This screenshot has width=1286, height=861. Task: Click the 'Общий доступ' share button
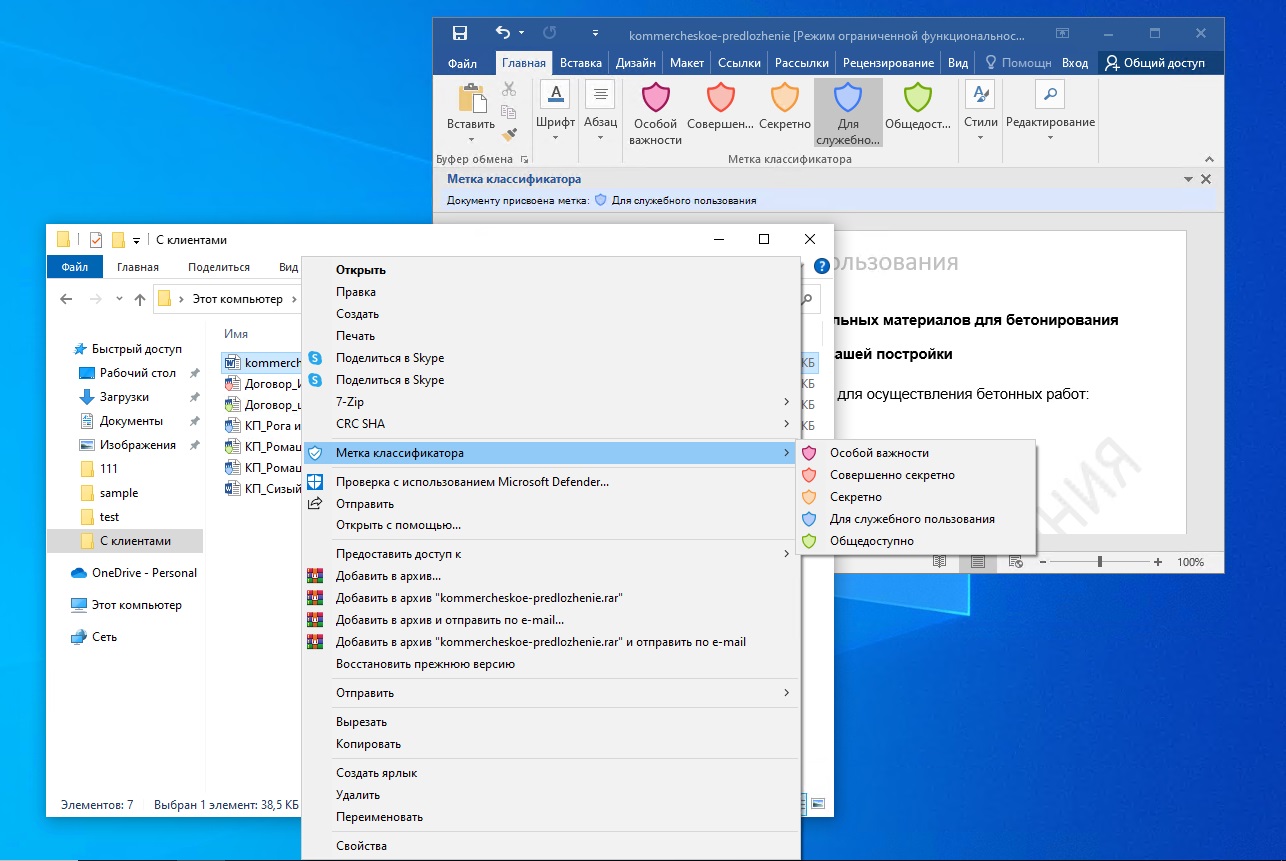(x=1155, y=63)
